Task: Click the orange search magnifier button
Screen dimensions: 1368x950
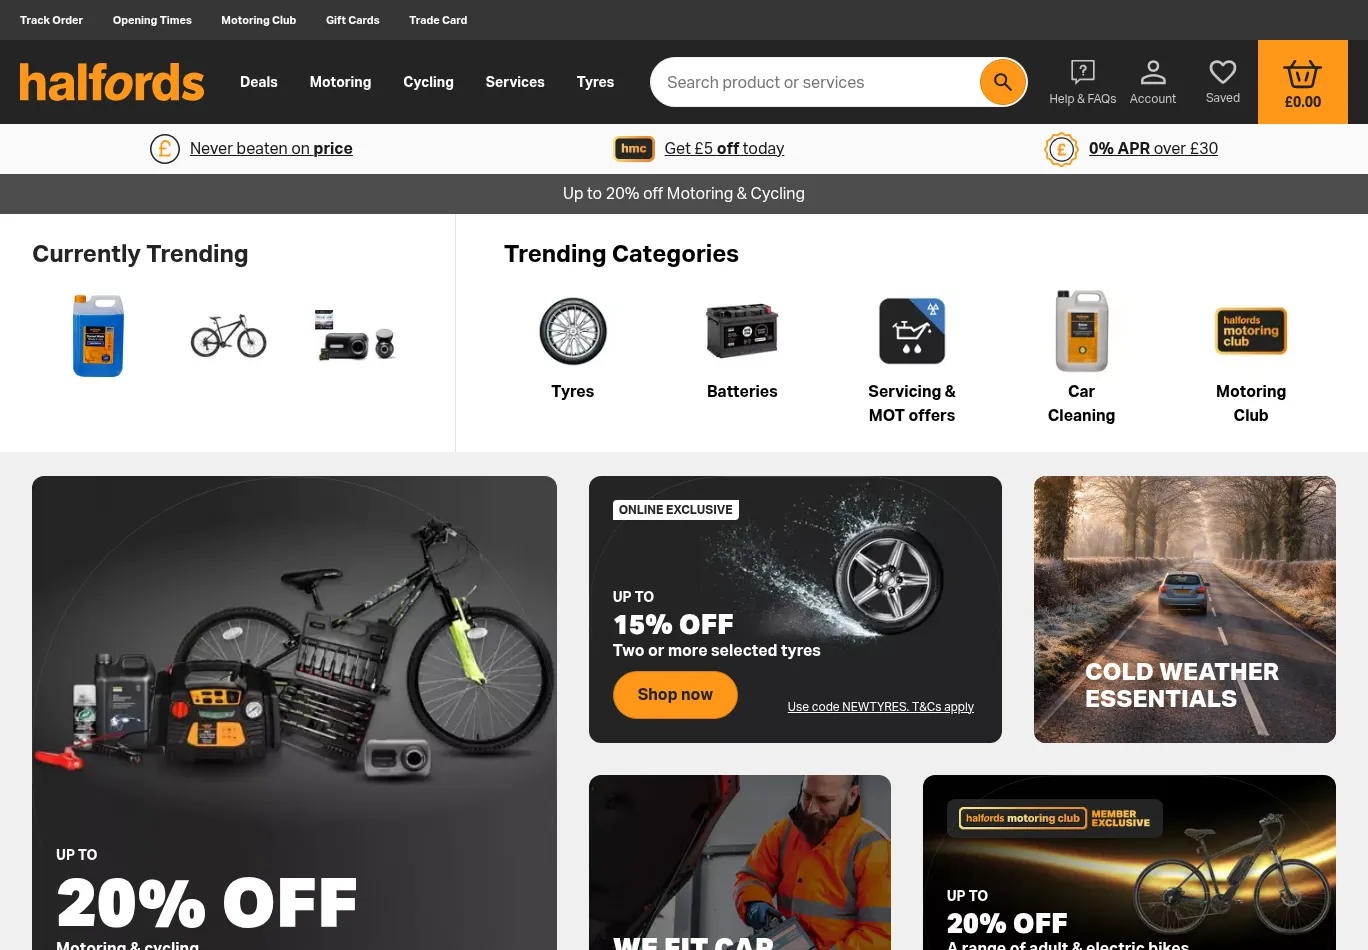Action: tap(1002, 82)
